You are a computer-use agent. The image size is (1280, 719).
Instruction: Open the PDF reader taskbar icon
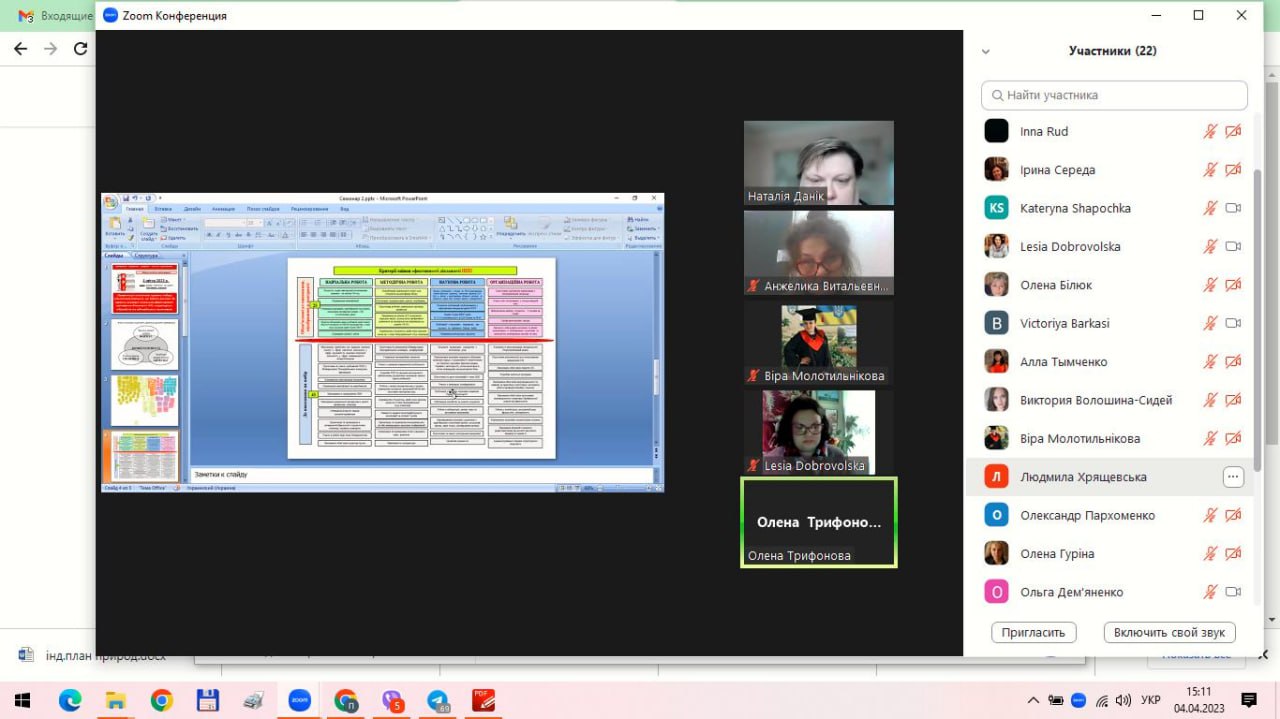pos(484,700)
